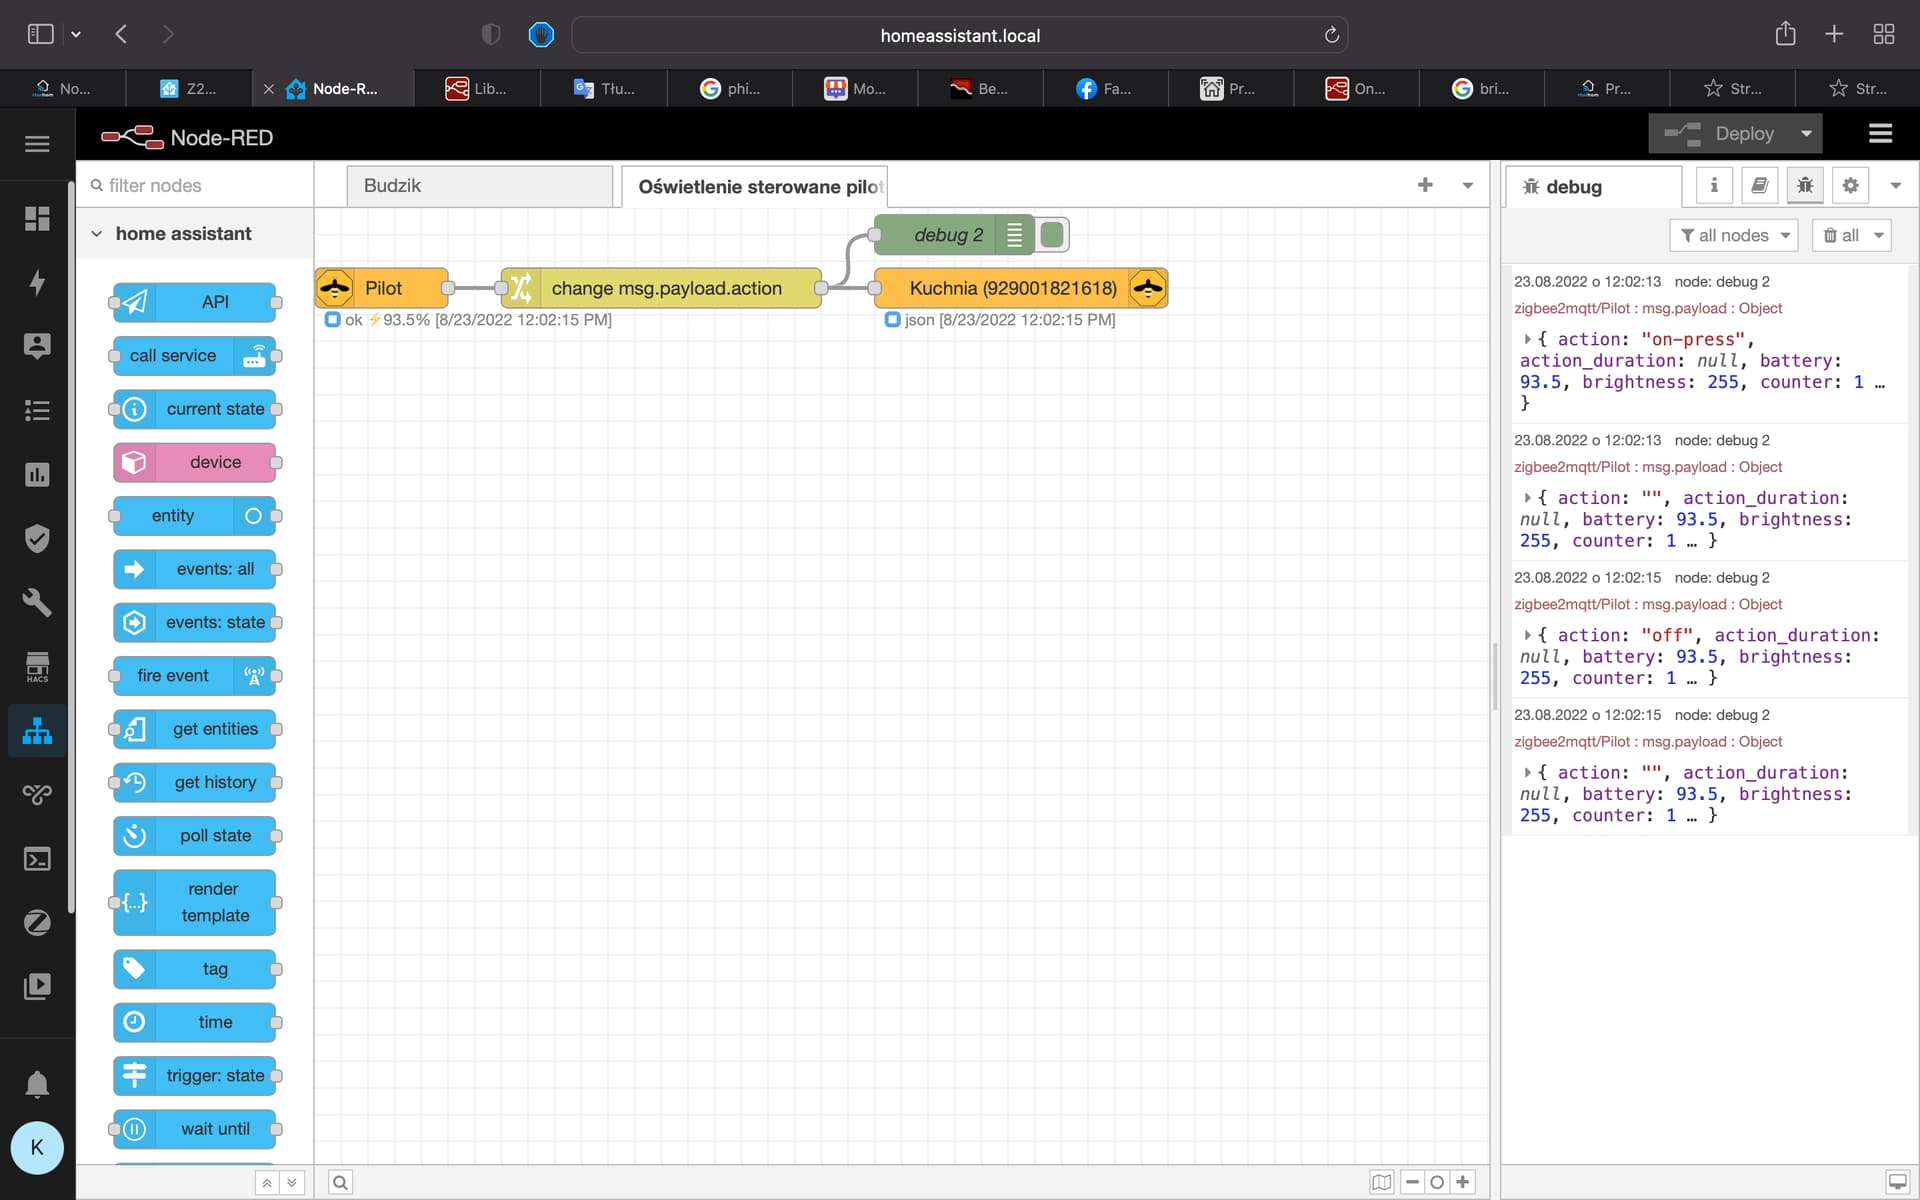
Task: Open the HACS store icon in sidebar
Action: (x=37, y=667)
